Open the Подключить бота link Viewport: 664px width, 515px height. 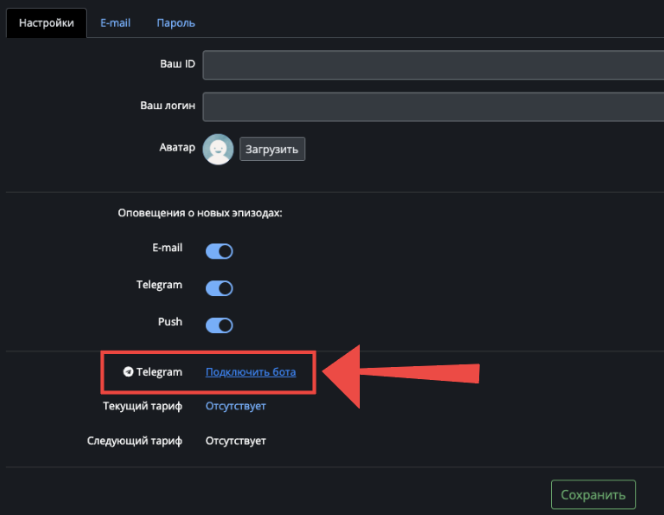point(250,372)
